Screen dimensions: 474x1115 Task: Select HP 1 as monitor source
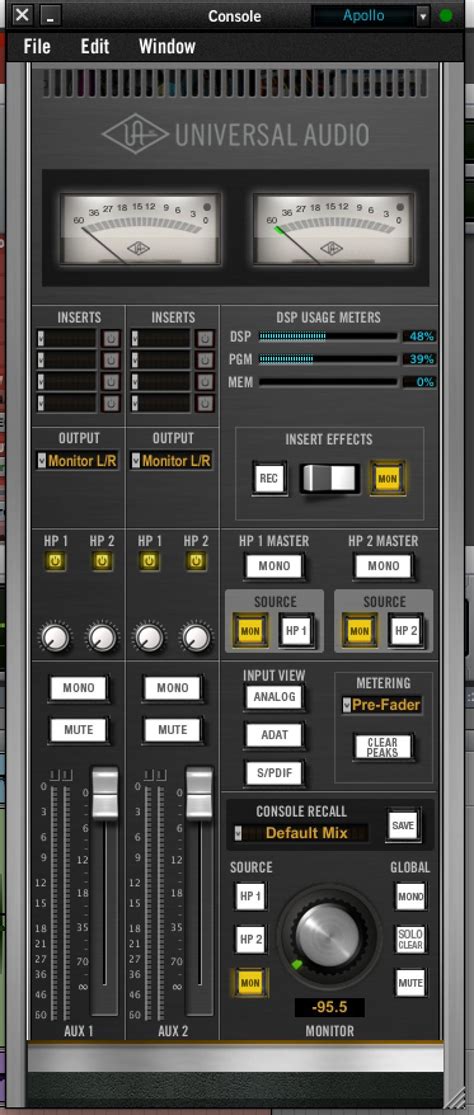coord(251,896)
